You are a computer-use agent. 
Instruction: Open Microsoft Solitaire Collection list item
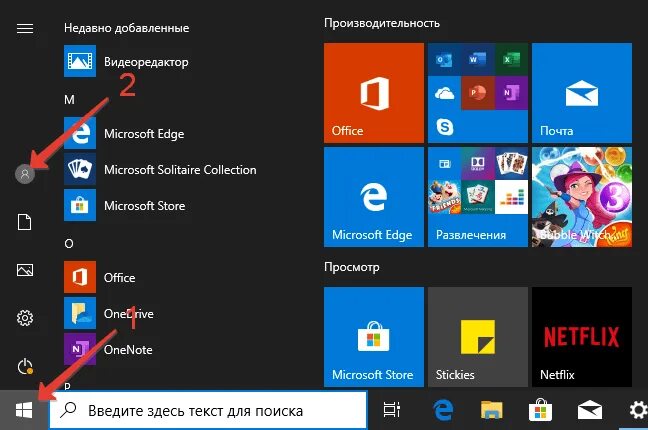[160, 169]
